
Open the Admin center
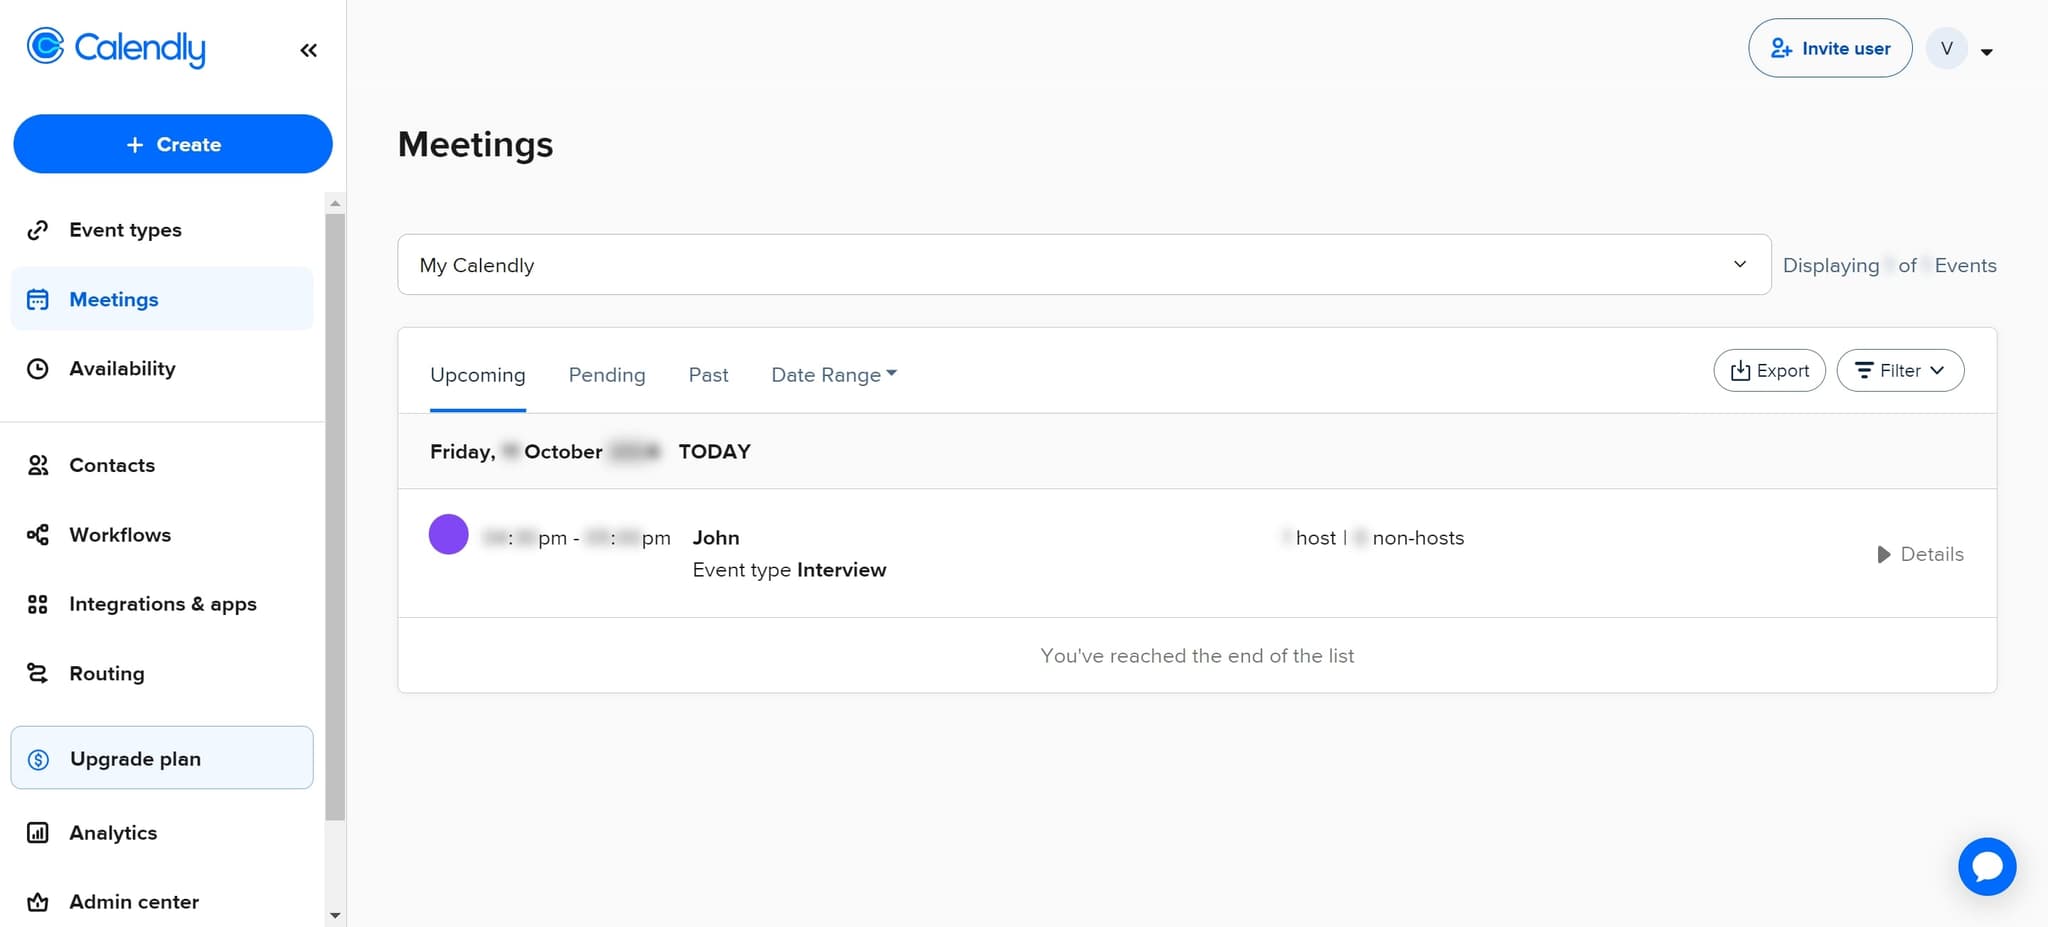click(134, 901)
